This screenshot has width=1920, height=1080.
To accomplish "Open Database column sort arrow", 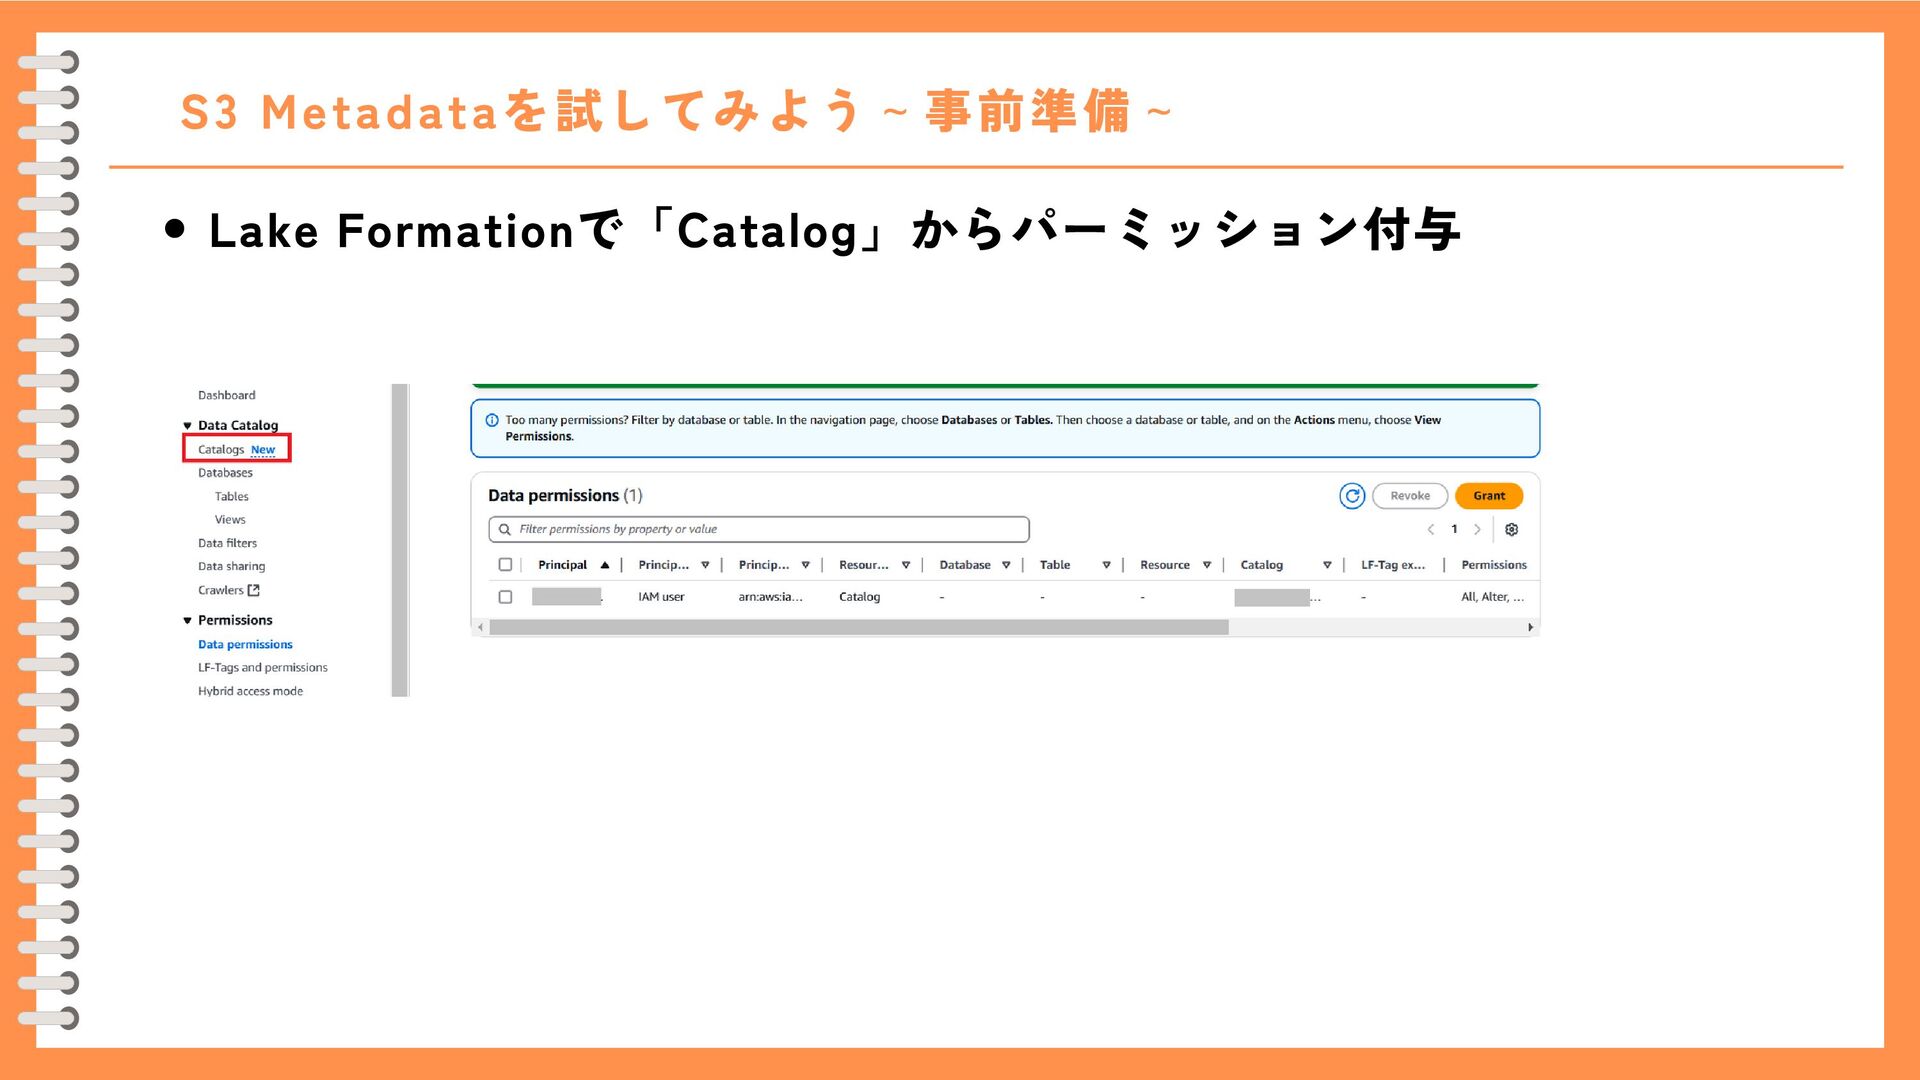I will [1006, 565].
